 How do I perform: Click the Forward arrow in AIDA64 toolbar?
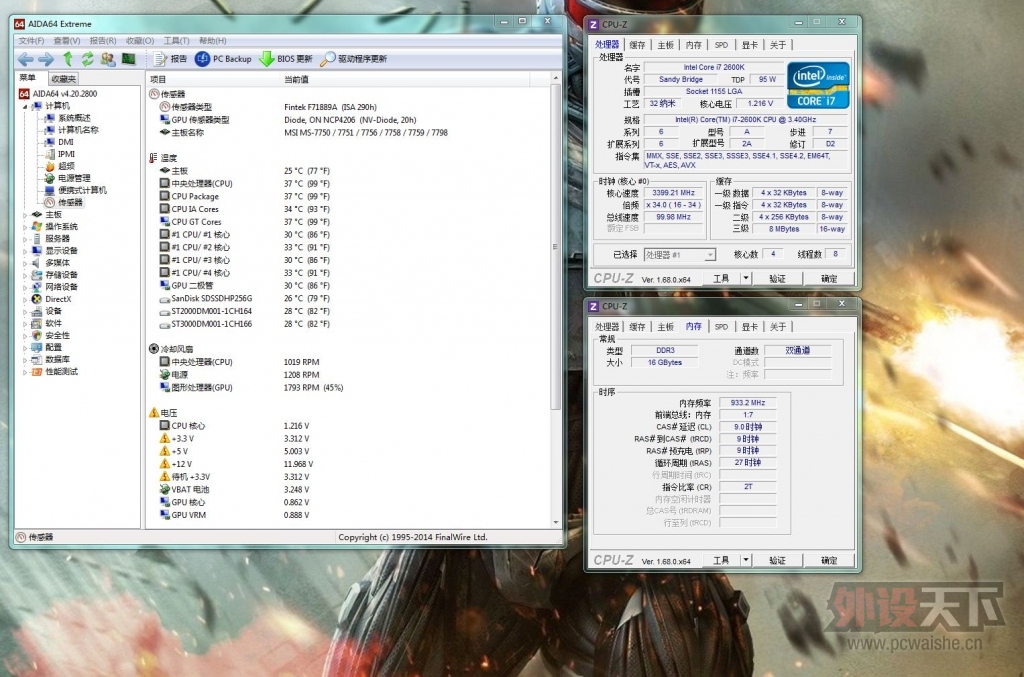tap(46, 59)
